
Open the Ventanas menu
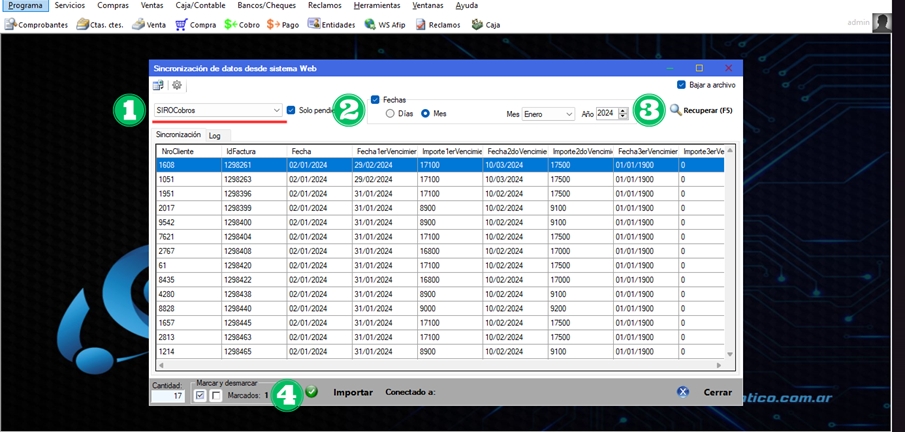pos(428,5)
